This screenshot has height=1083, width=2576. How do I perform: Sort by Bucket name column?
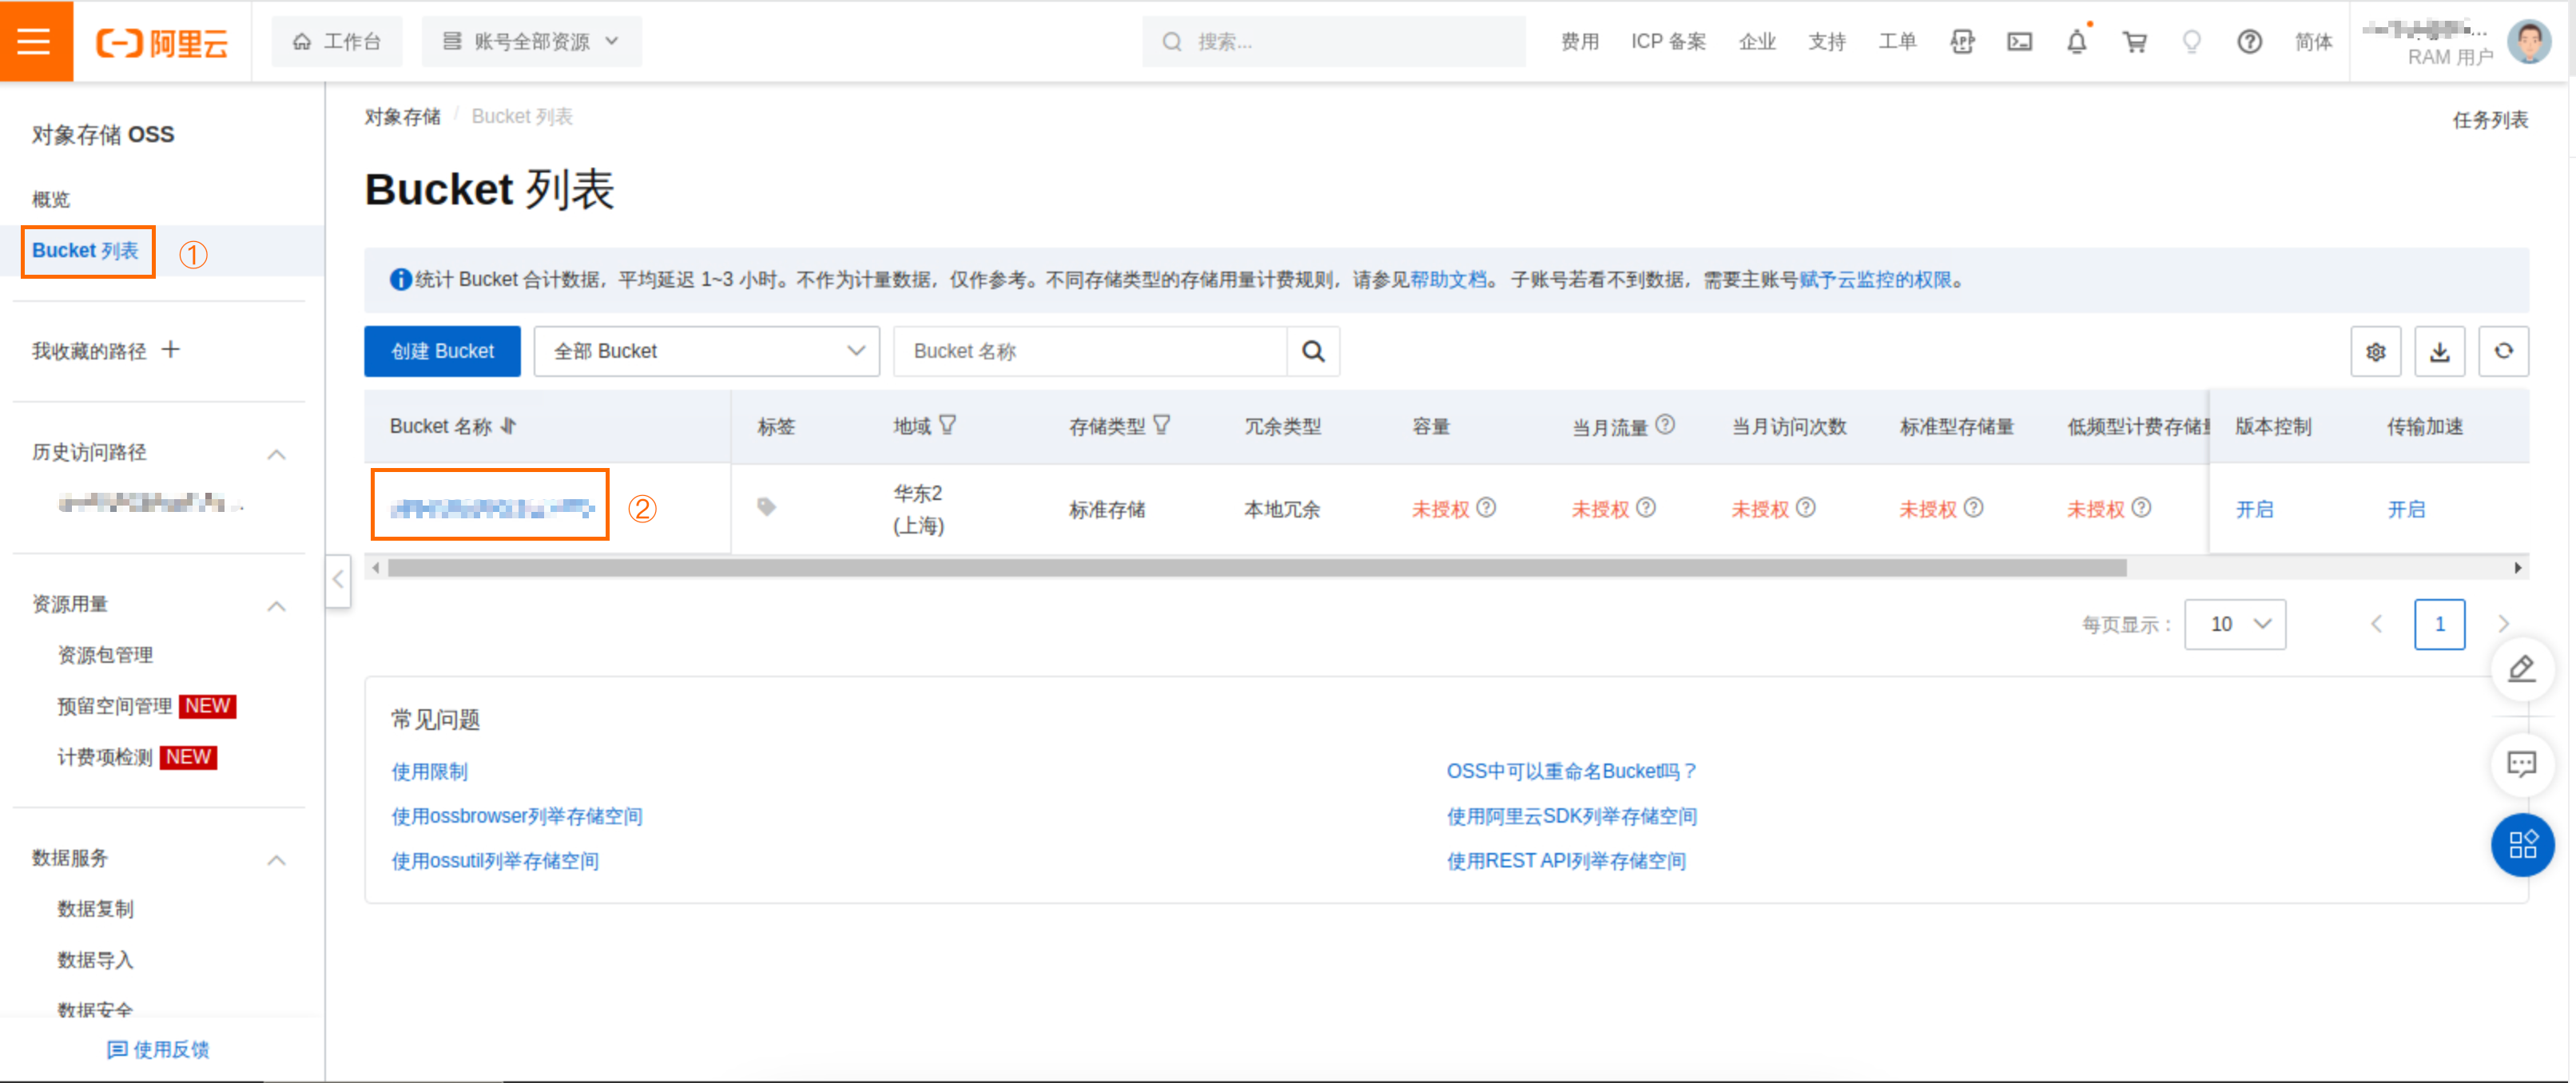tap(509, 426)
